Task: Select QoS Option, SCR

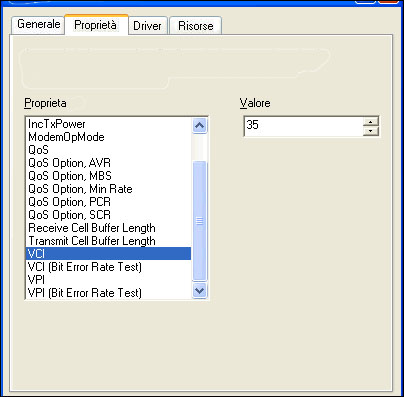Action: tap(108, 215)
